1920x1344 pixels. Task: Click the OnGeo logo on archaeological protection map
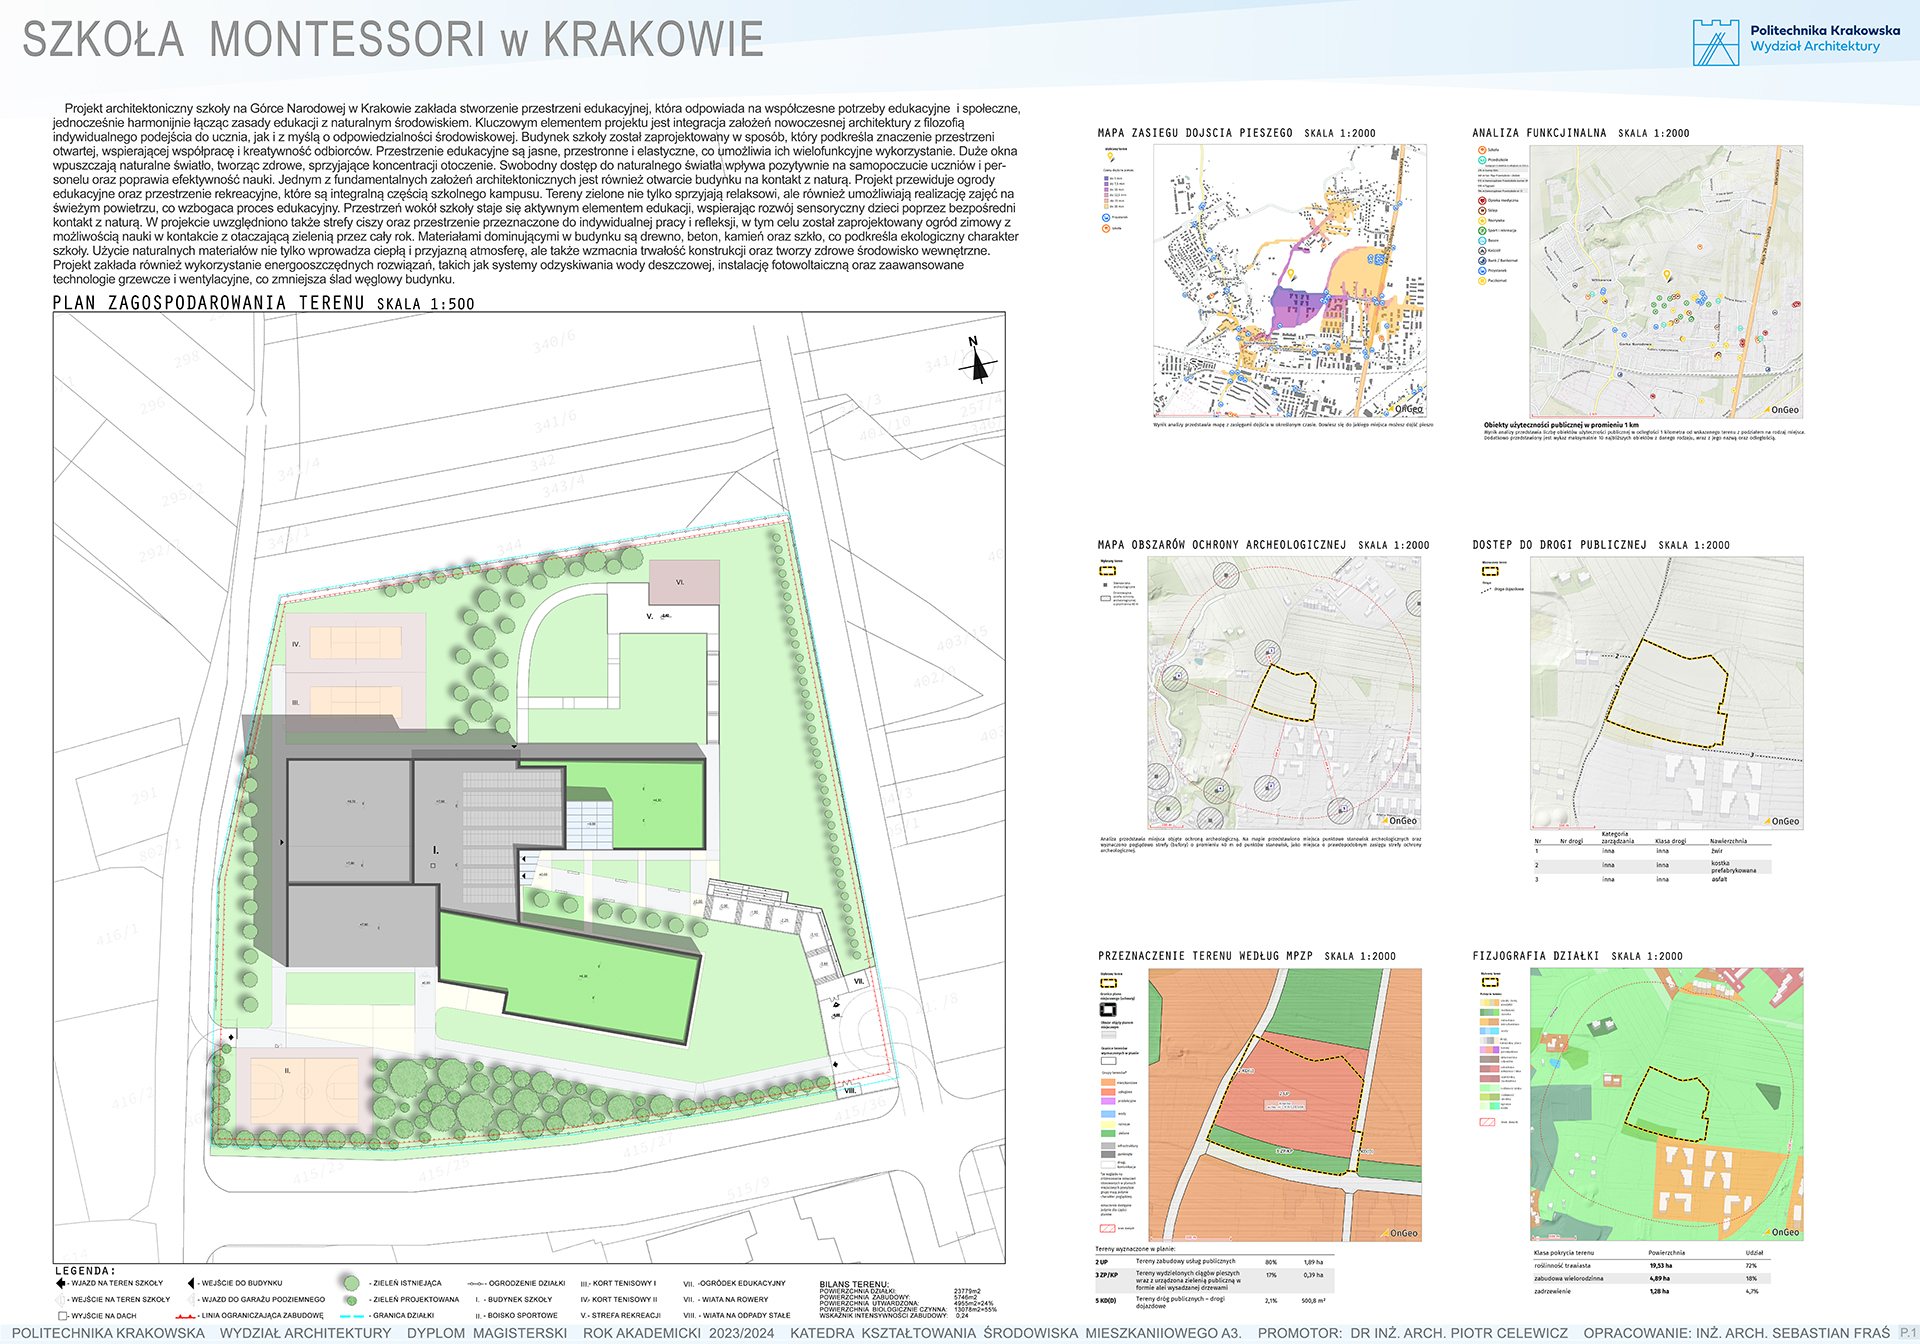tap(1401, 820)
